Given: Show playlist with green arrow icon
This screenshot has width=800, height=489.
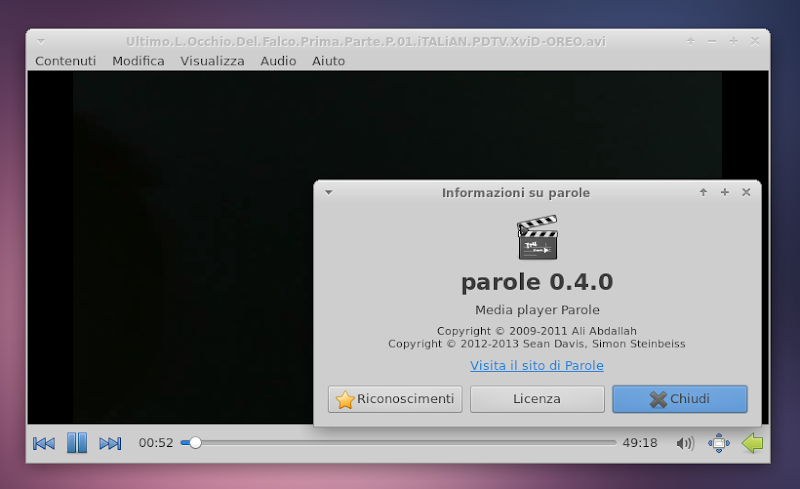Looking at the screenshot, I should coord(753,443).
